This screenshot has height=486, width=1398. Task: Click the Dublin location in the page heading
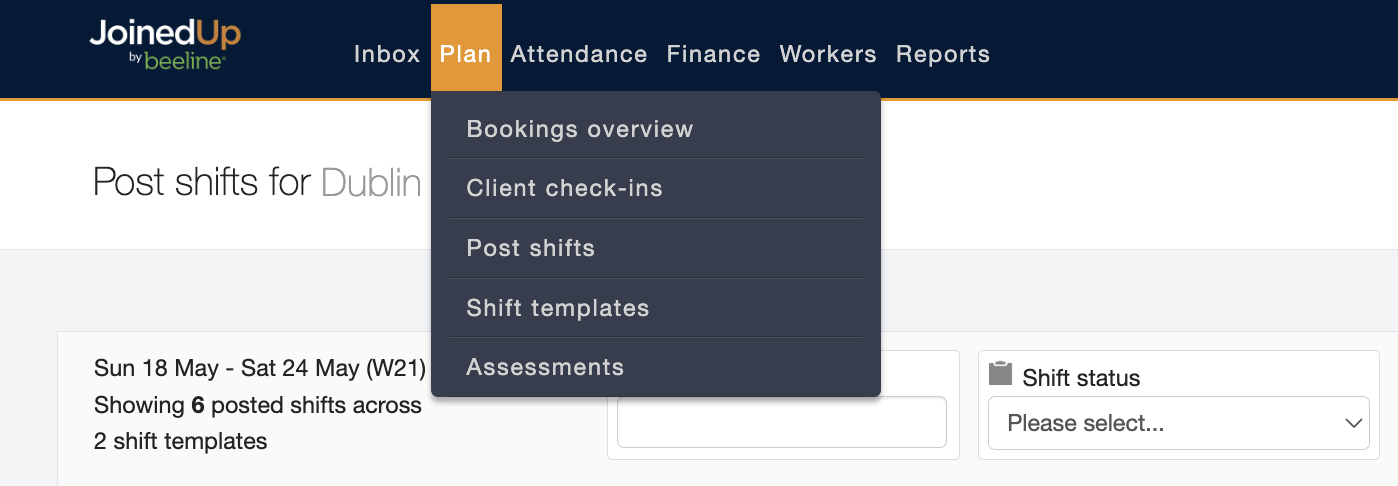(x=371, y=183)
